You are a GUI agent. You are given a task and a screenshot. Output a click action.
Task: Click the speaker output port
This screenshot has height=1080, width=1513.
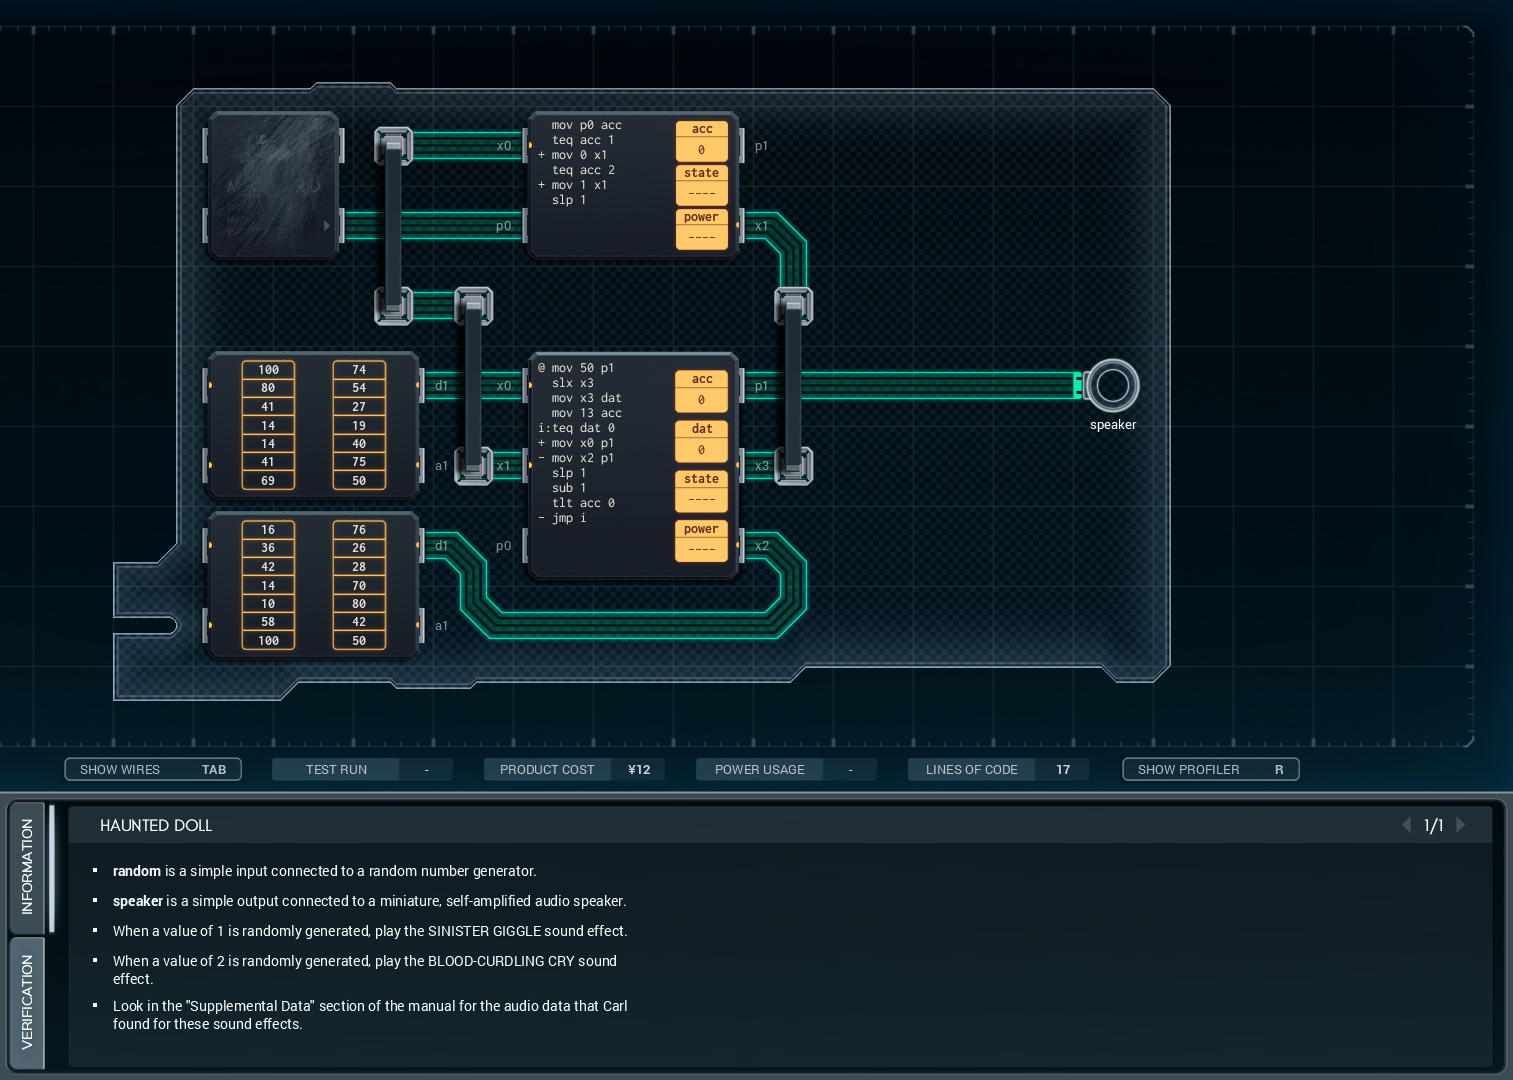[1112, 386]
